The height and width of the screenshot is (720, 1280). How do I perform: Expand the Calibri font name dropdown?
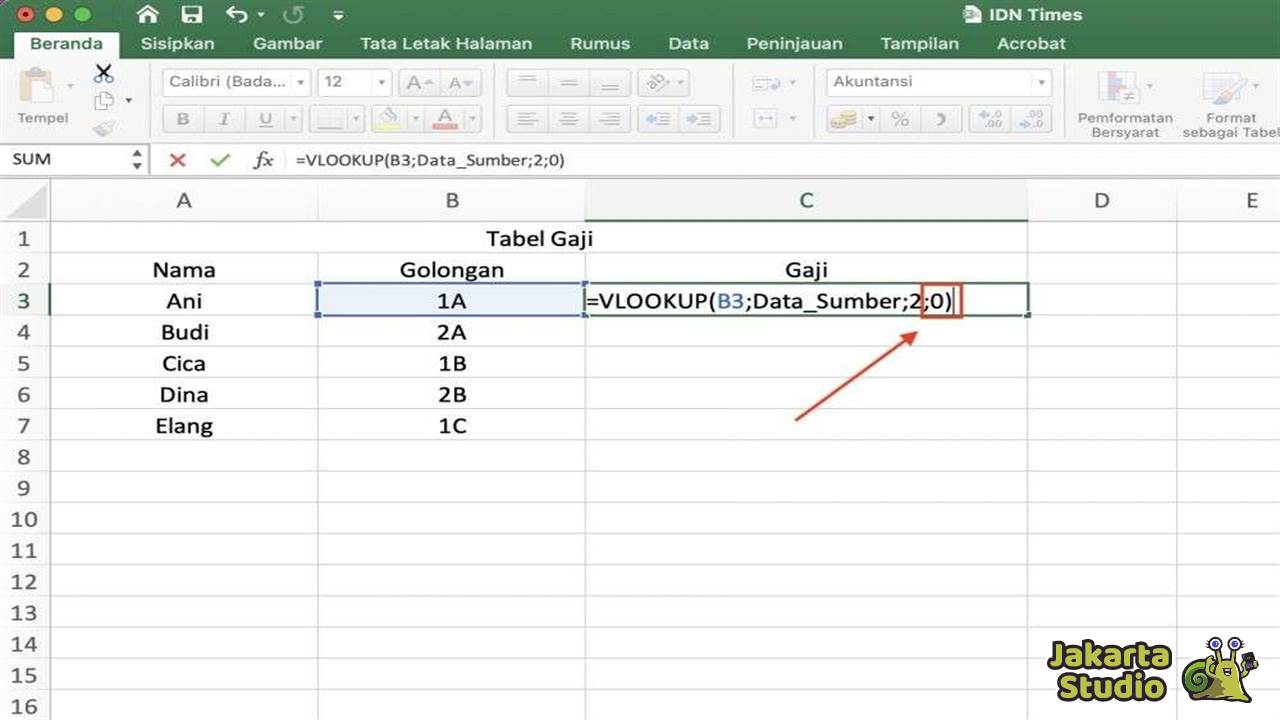pyautogui.click(x=303, y=82)
